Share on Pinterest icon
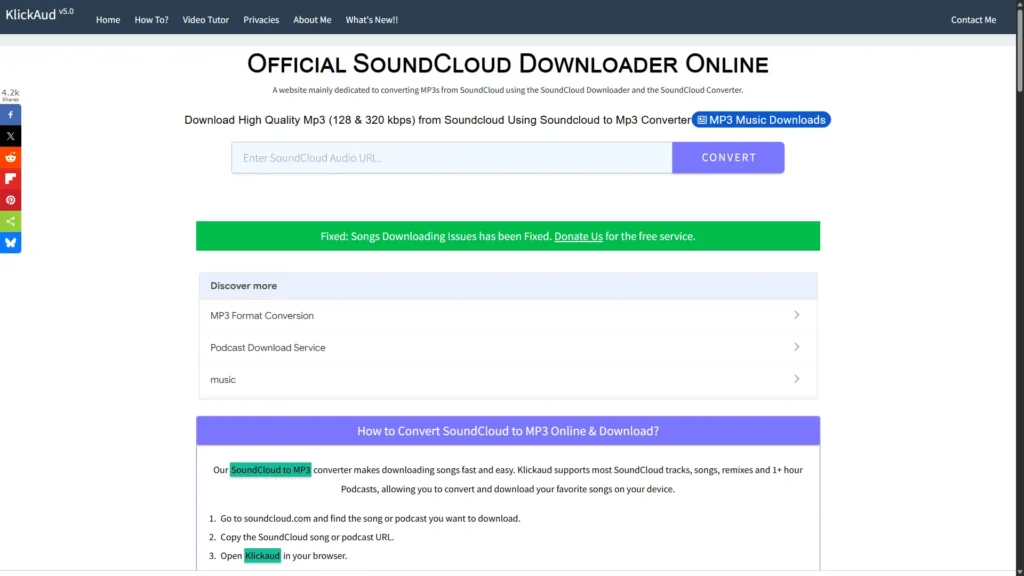The image size is (1024, 576). tap(10, 200)
